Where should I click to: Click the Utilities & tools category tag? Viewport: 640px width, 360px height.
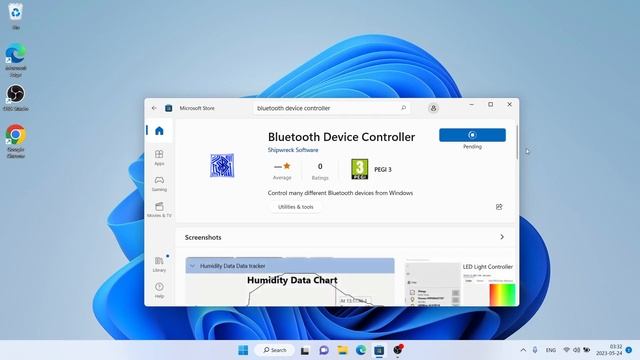296,207
